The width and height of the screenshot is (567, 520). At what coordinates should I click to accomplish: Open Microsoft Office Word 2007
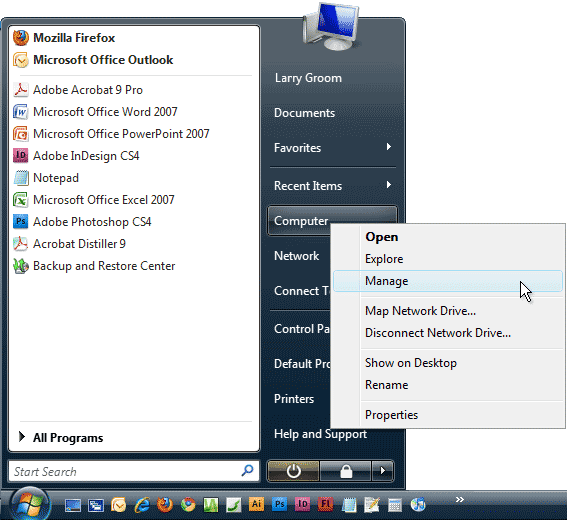95,112
